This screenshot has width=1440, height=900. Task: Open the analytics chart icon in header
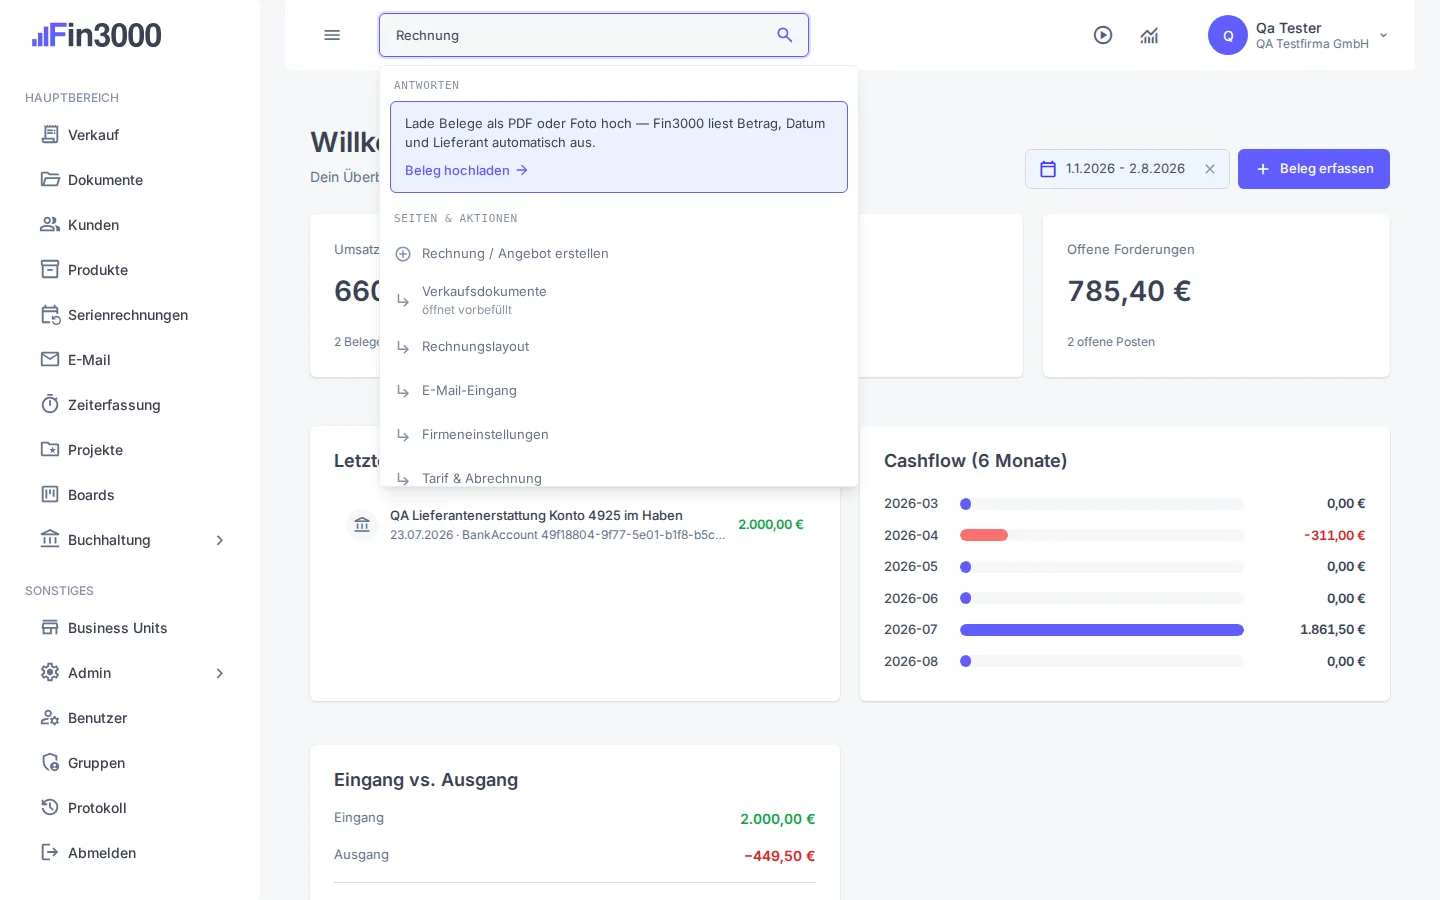coord(1149,35)
